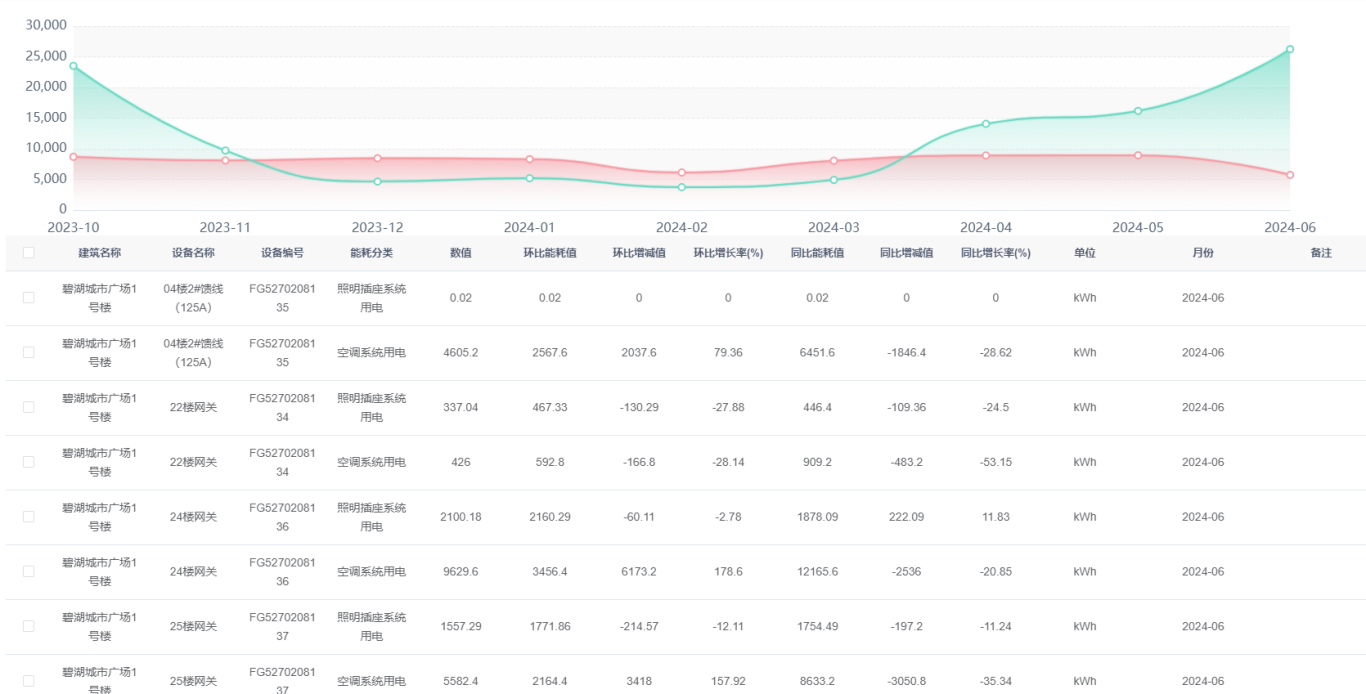Select the growth rate cell 79.36
Image resolution: width=1366 pixels, height=694 pixels.
[728, 353]
